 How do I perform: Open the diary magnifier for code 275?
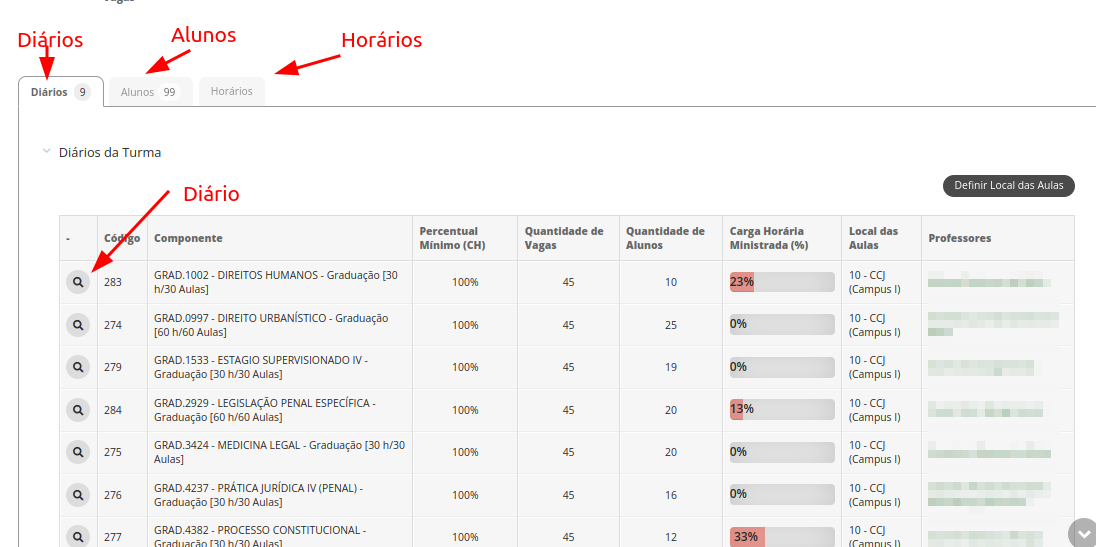pyautogui.click(x=78, y=452)
